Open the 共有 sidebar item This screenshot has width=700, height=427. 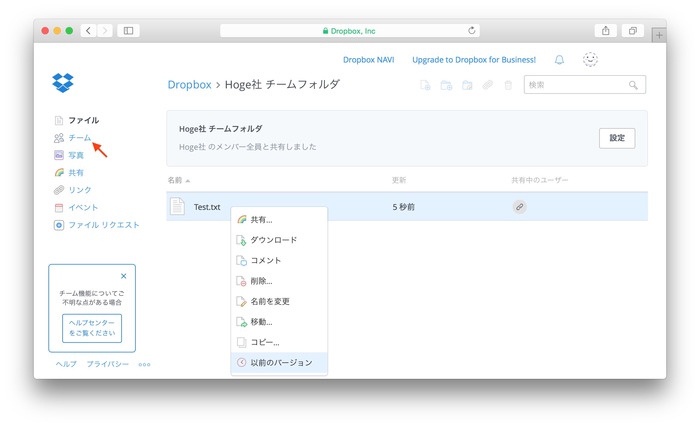pyautogui.click(x=76, y=172)
